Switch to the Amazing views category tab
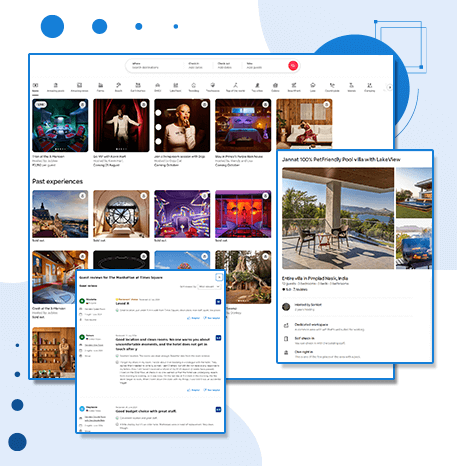The height and width of the screenshot is (466, 457). [x=79, y=87]
